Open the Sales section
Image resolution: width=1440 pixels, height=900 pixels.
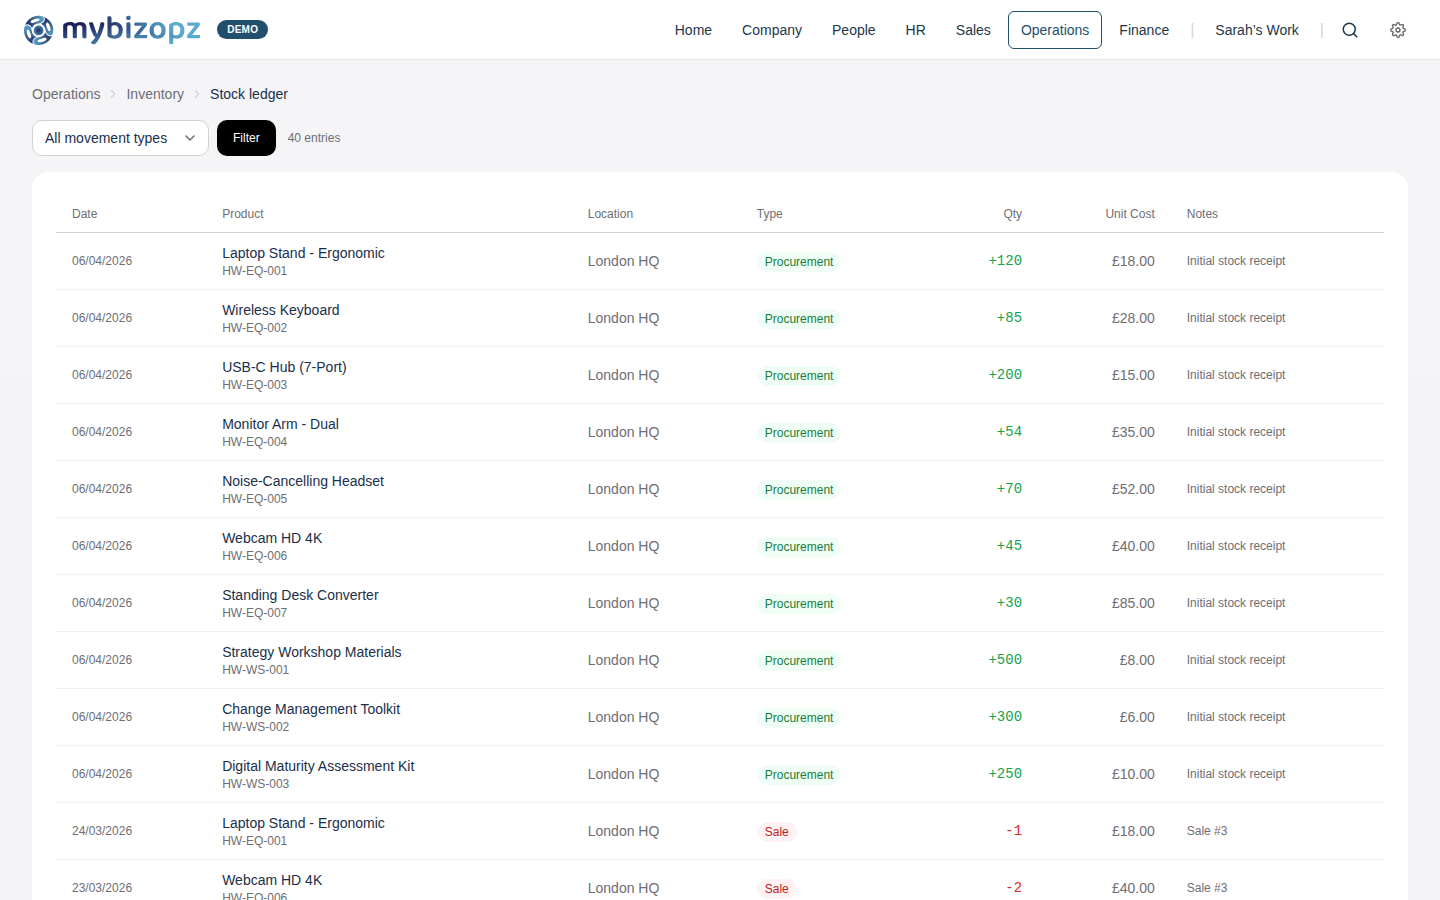(x=973, y=30)
